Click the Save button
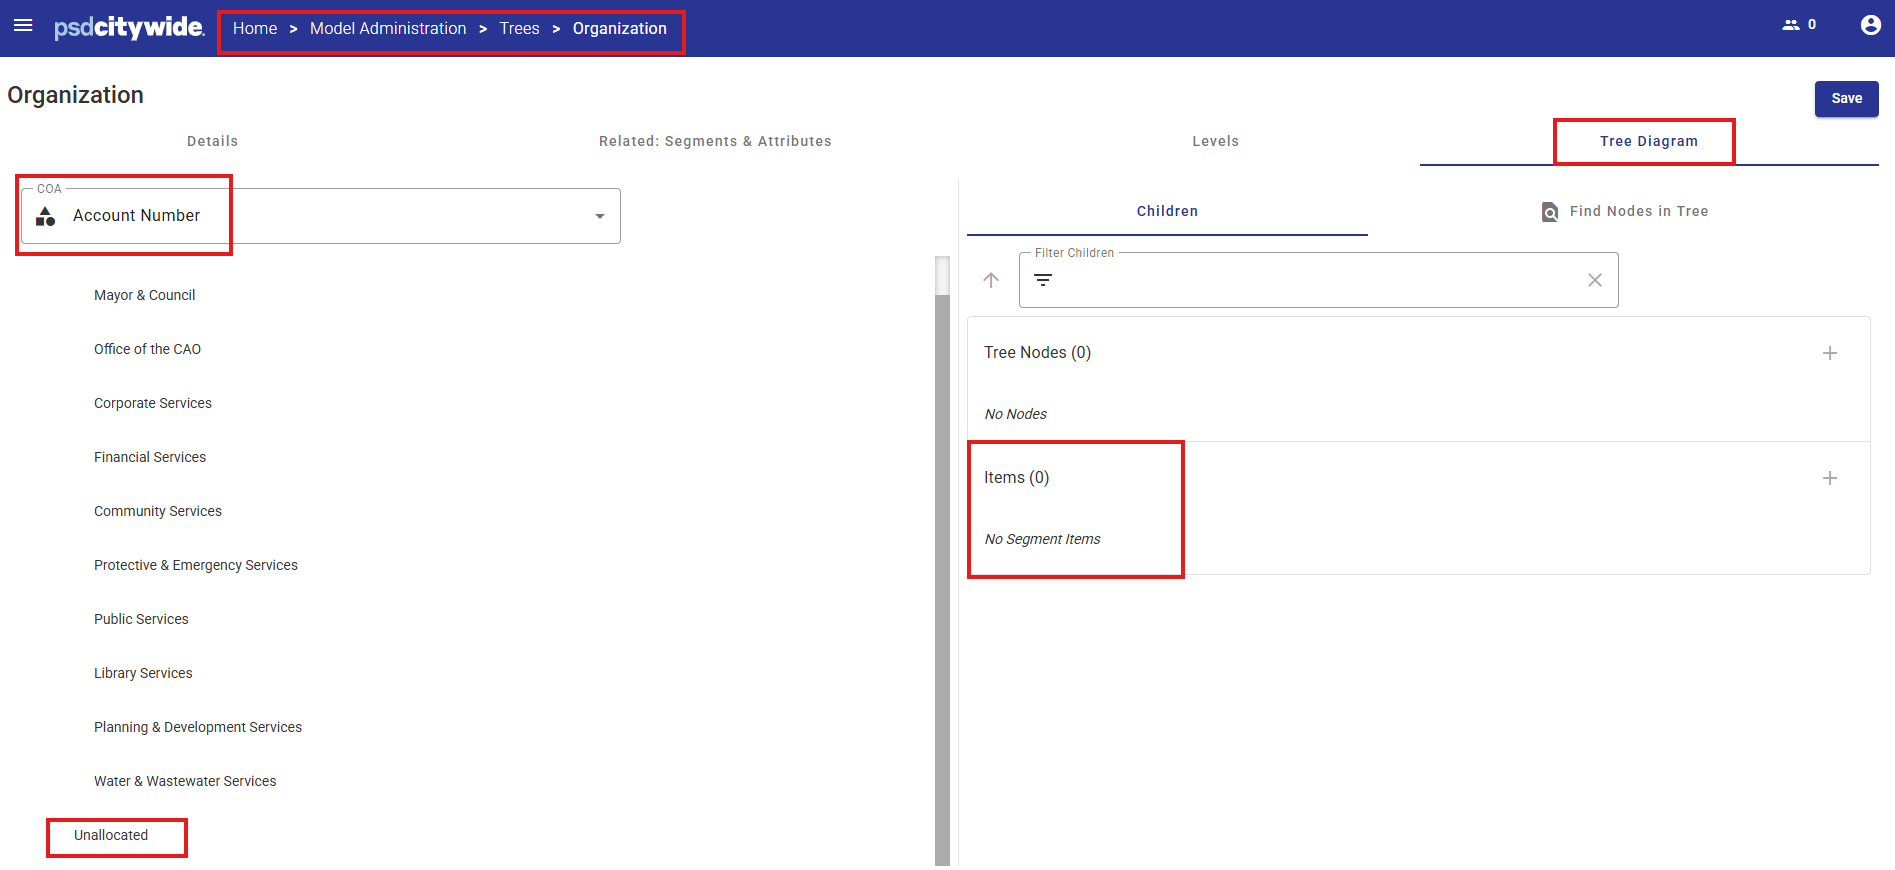This screenshot has width=1895, height=870. point(1846,98)
